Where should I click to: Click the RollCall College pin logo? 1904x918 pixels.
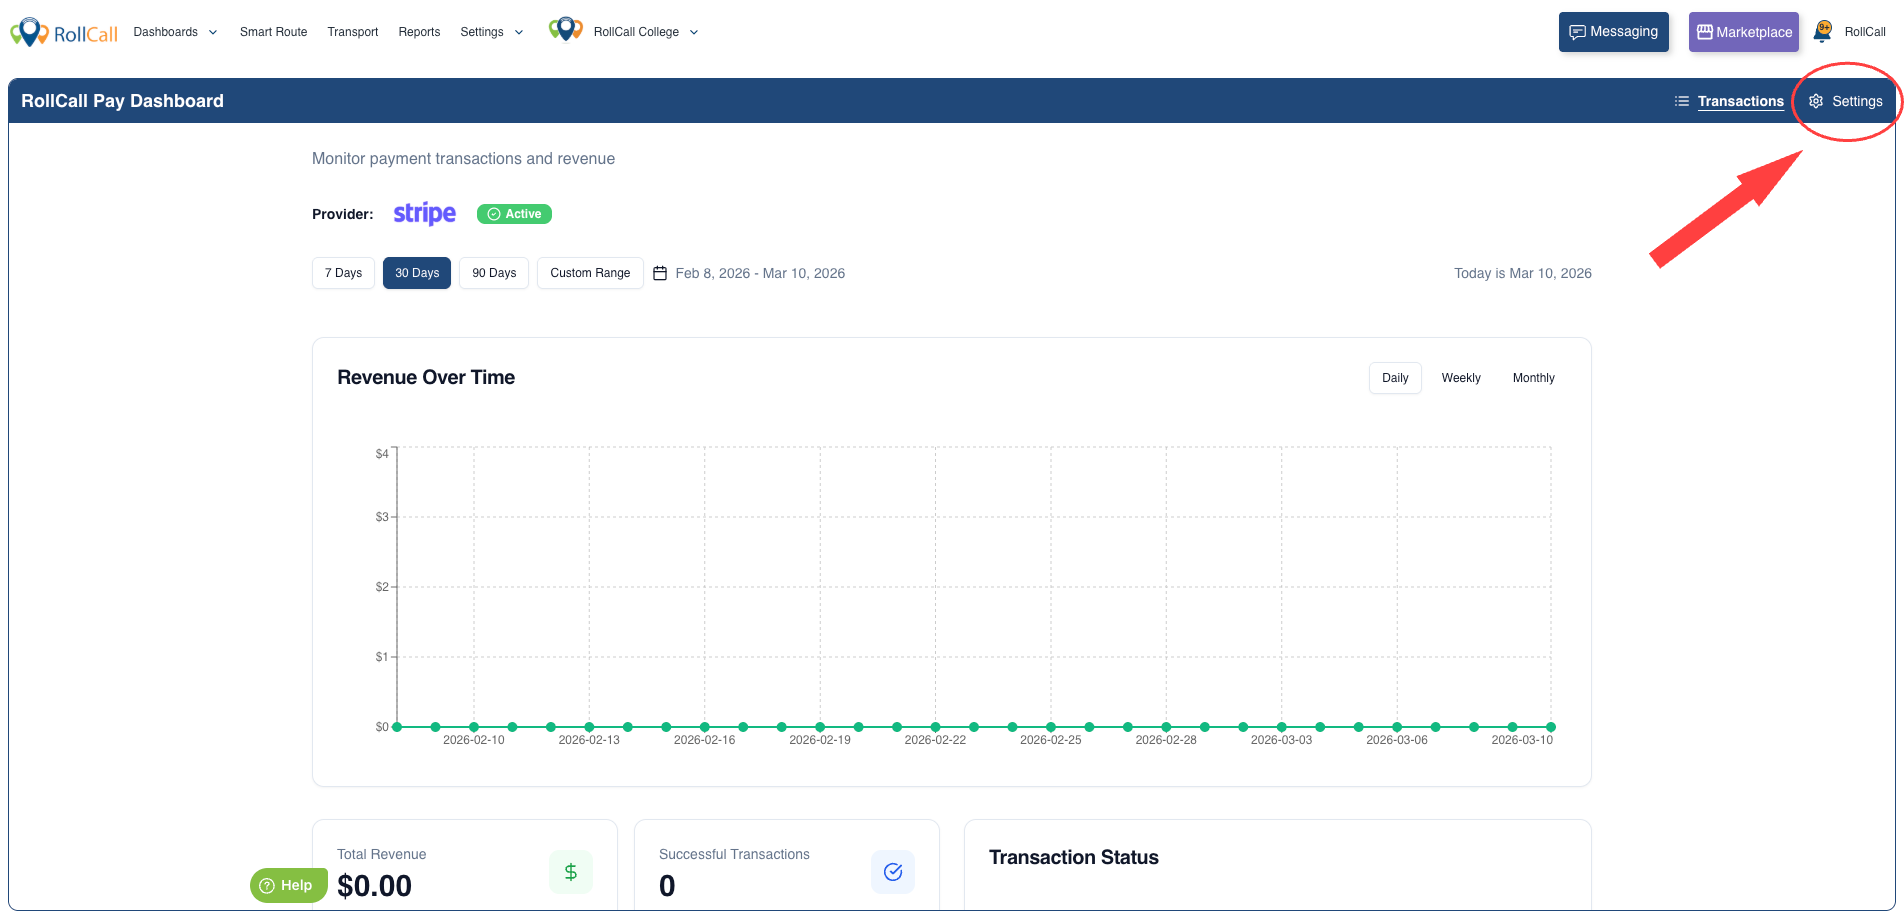pyautogui.click(x=565, y=30)
